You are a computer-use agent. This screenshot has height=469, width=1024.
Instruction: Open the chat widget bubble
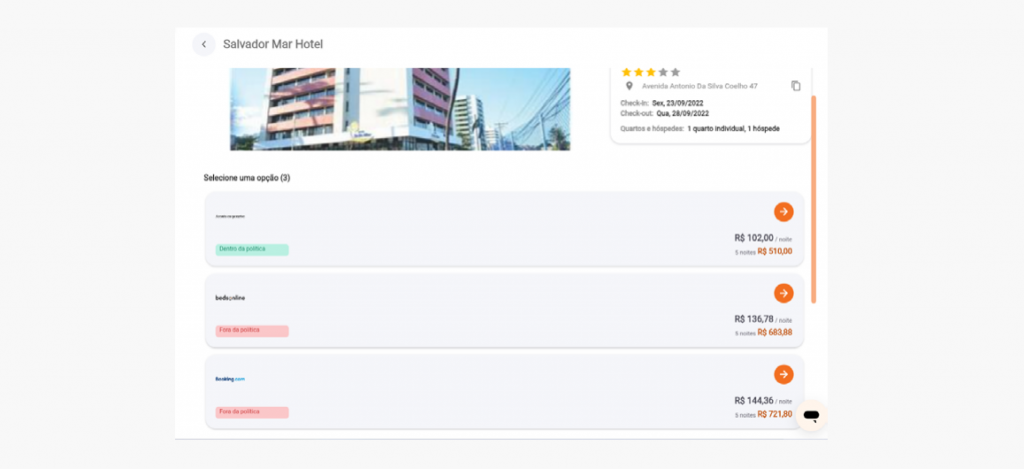811,416
